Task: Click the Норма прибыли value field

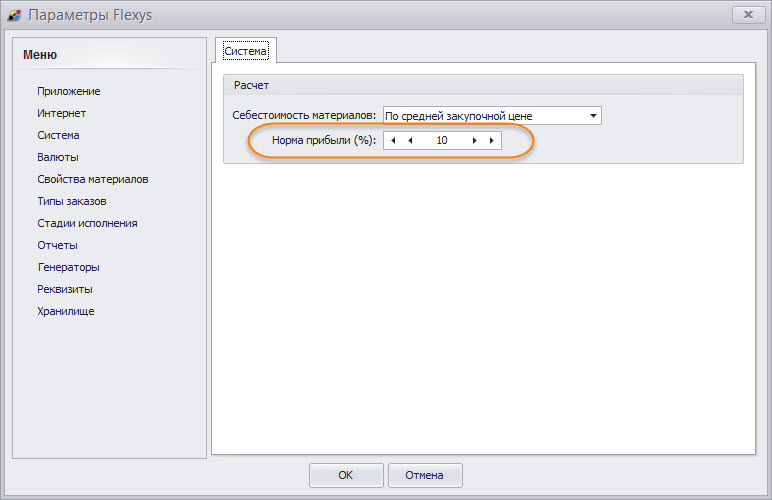Action: [x=441, y=141]
